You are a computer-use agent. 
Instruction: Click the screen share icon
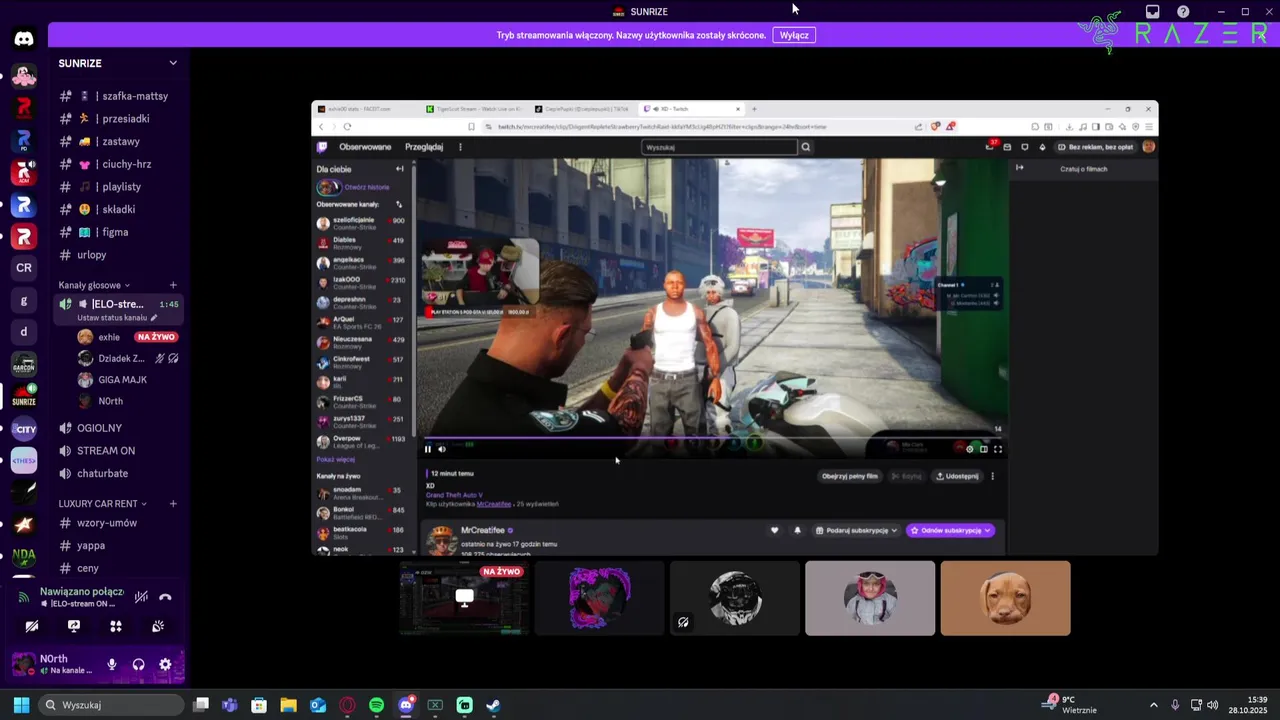coord(74,626)
